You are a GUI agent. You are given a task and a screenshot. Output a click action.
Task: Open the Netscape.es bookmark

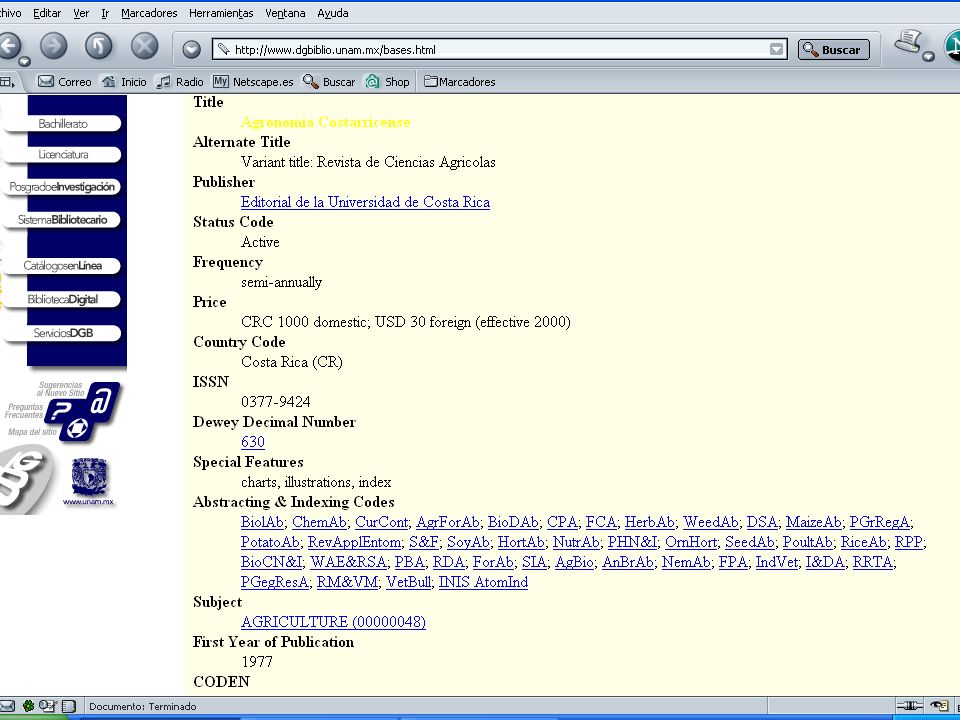[x=253, y=81]
